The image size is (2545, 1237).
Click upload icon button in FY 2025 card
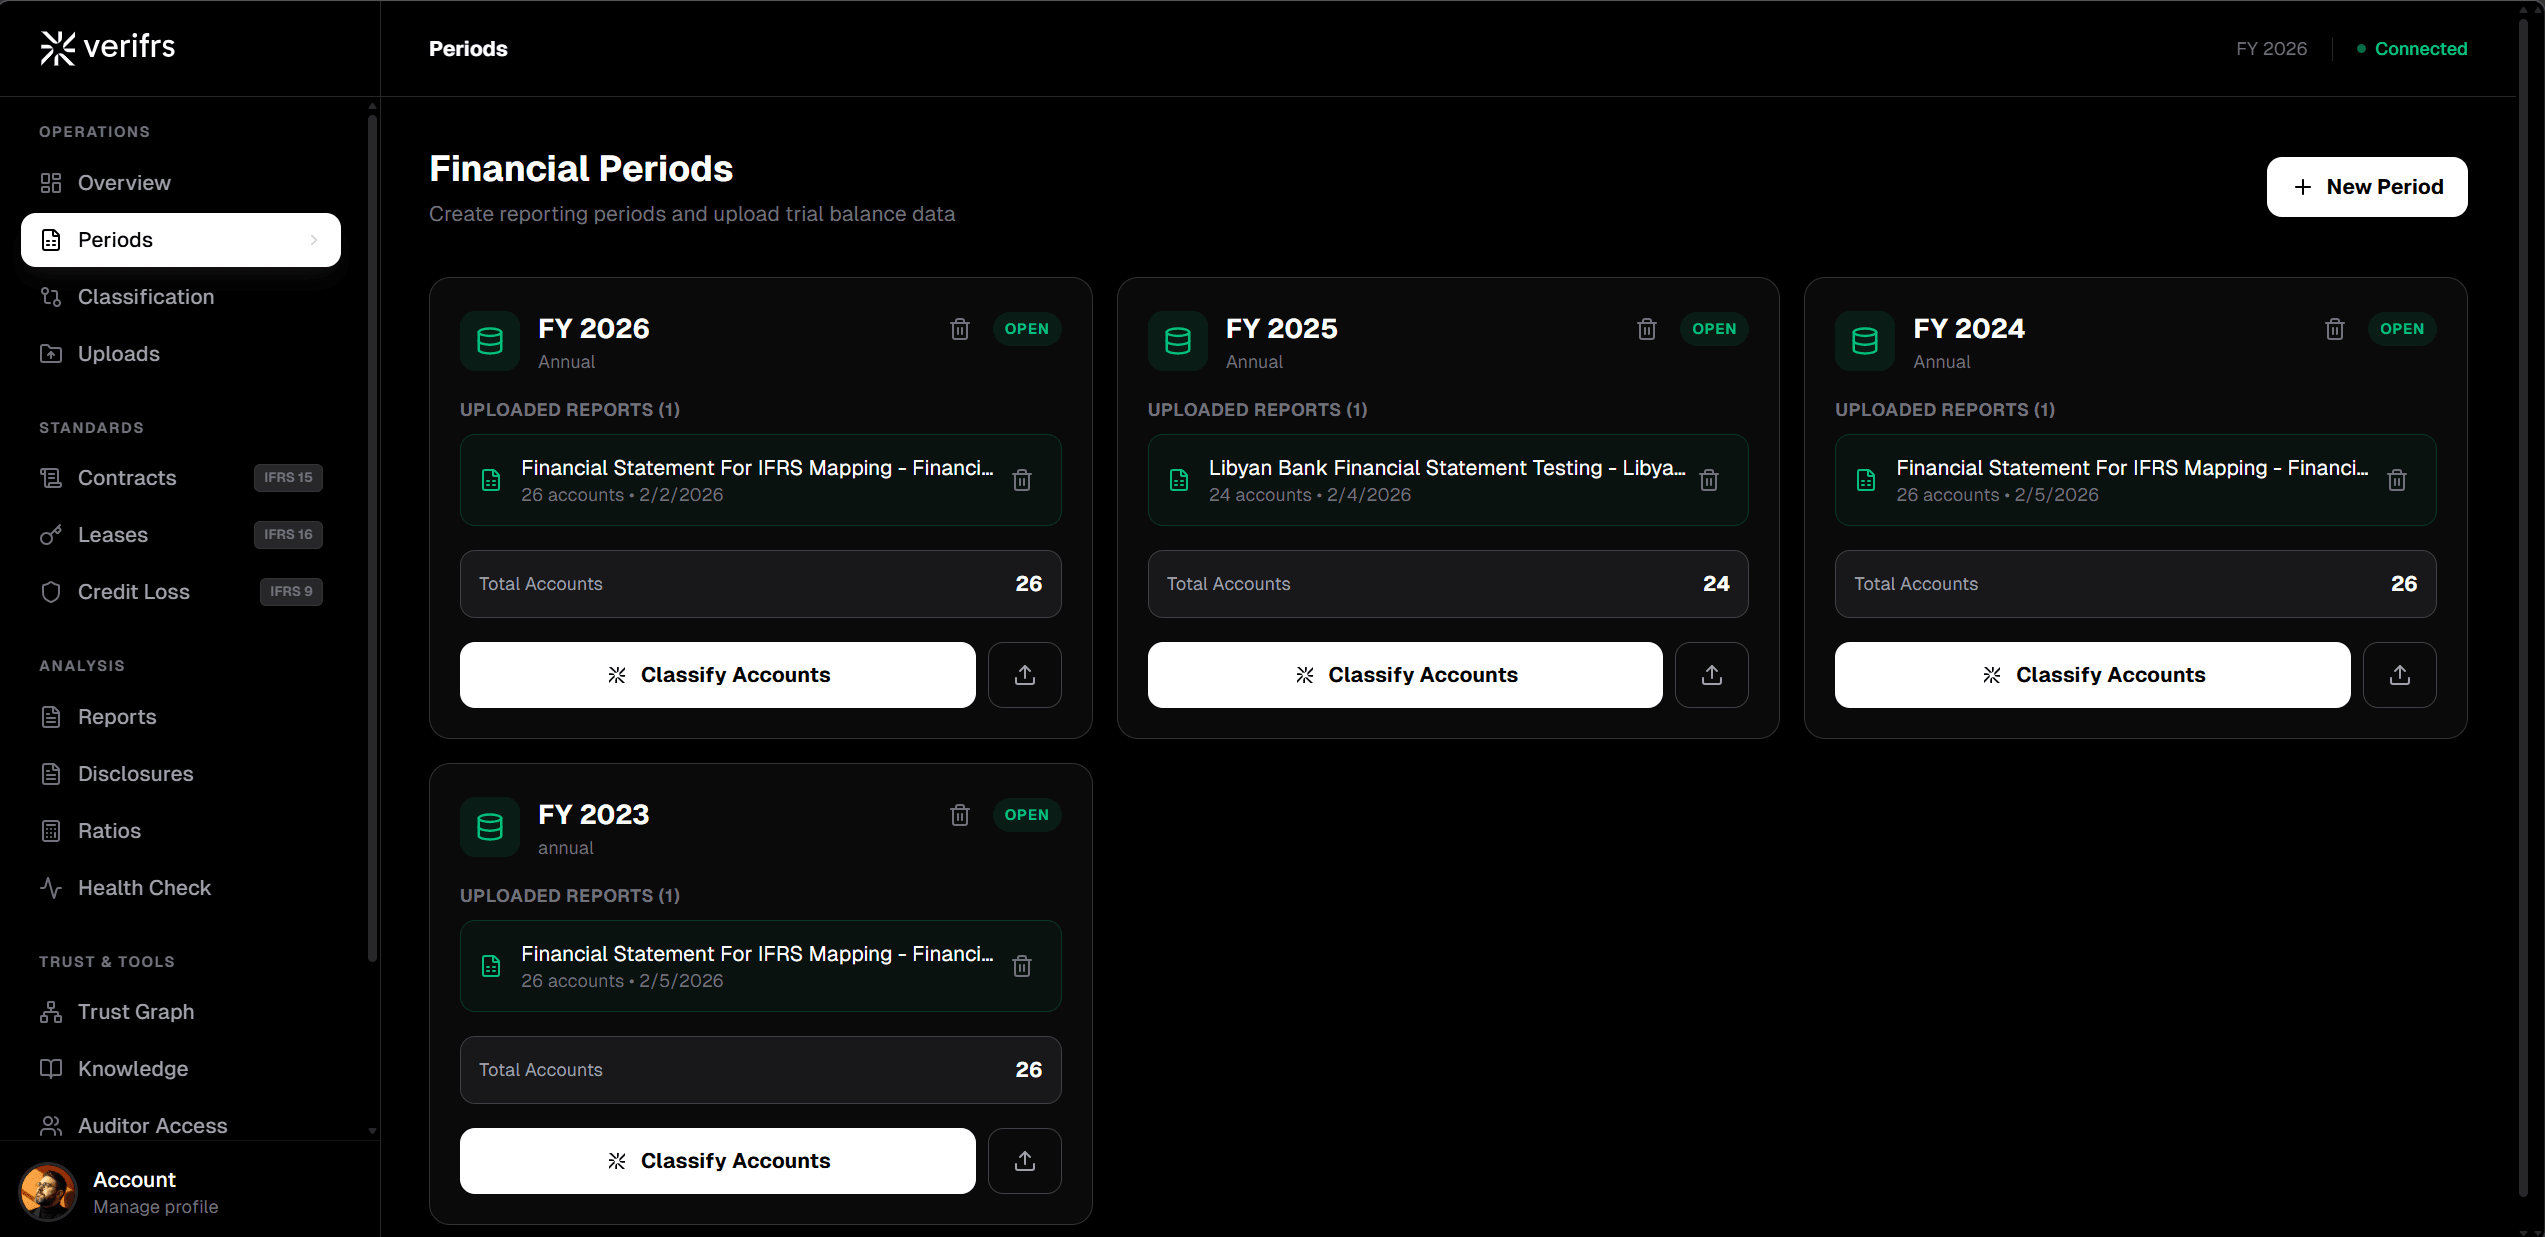(x=1711, y=675)
